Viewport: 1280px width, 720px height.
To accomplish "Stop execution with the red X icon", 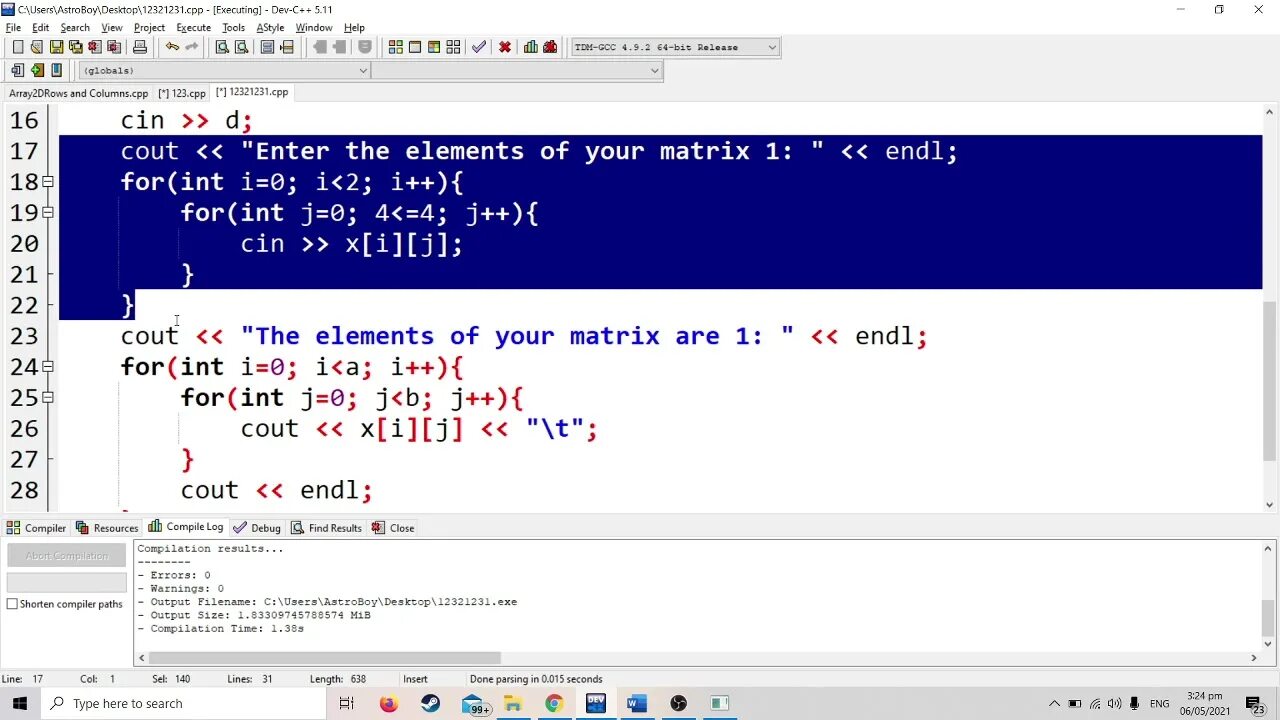I will [x=505, y=47].
